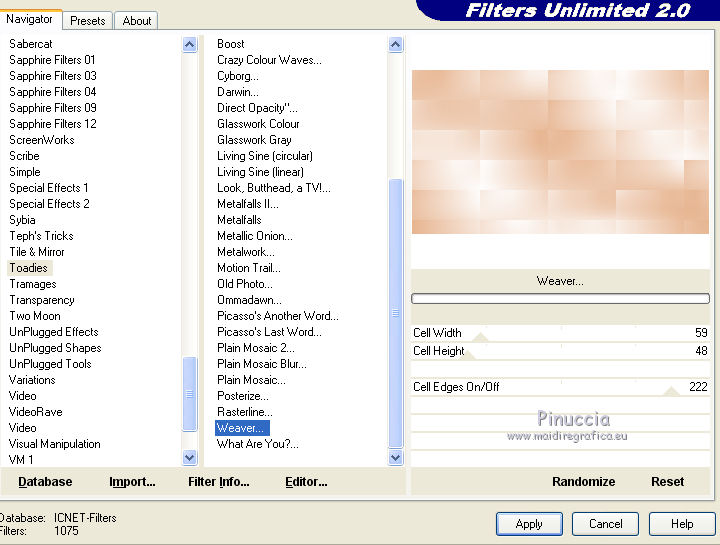Screen dimensions: 720x545
Task: Open Filter Info...
Action: click(219, 482)
